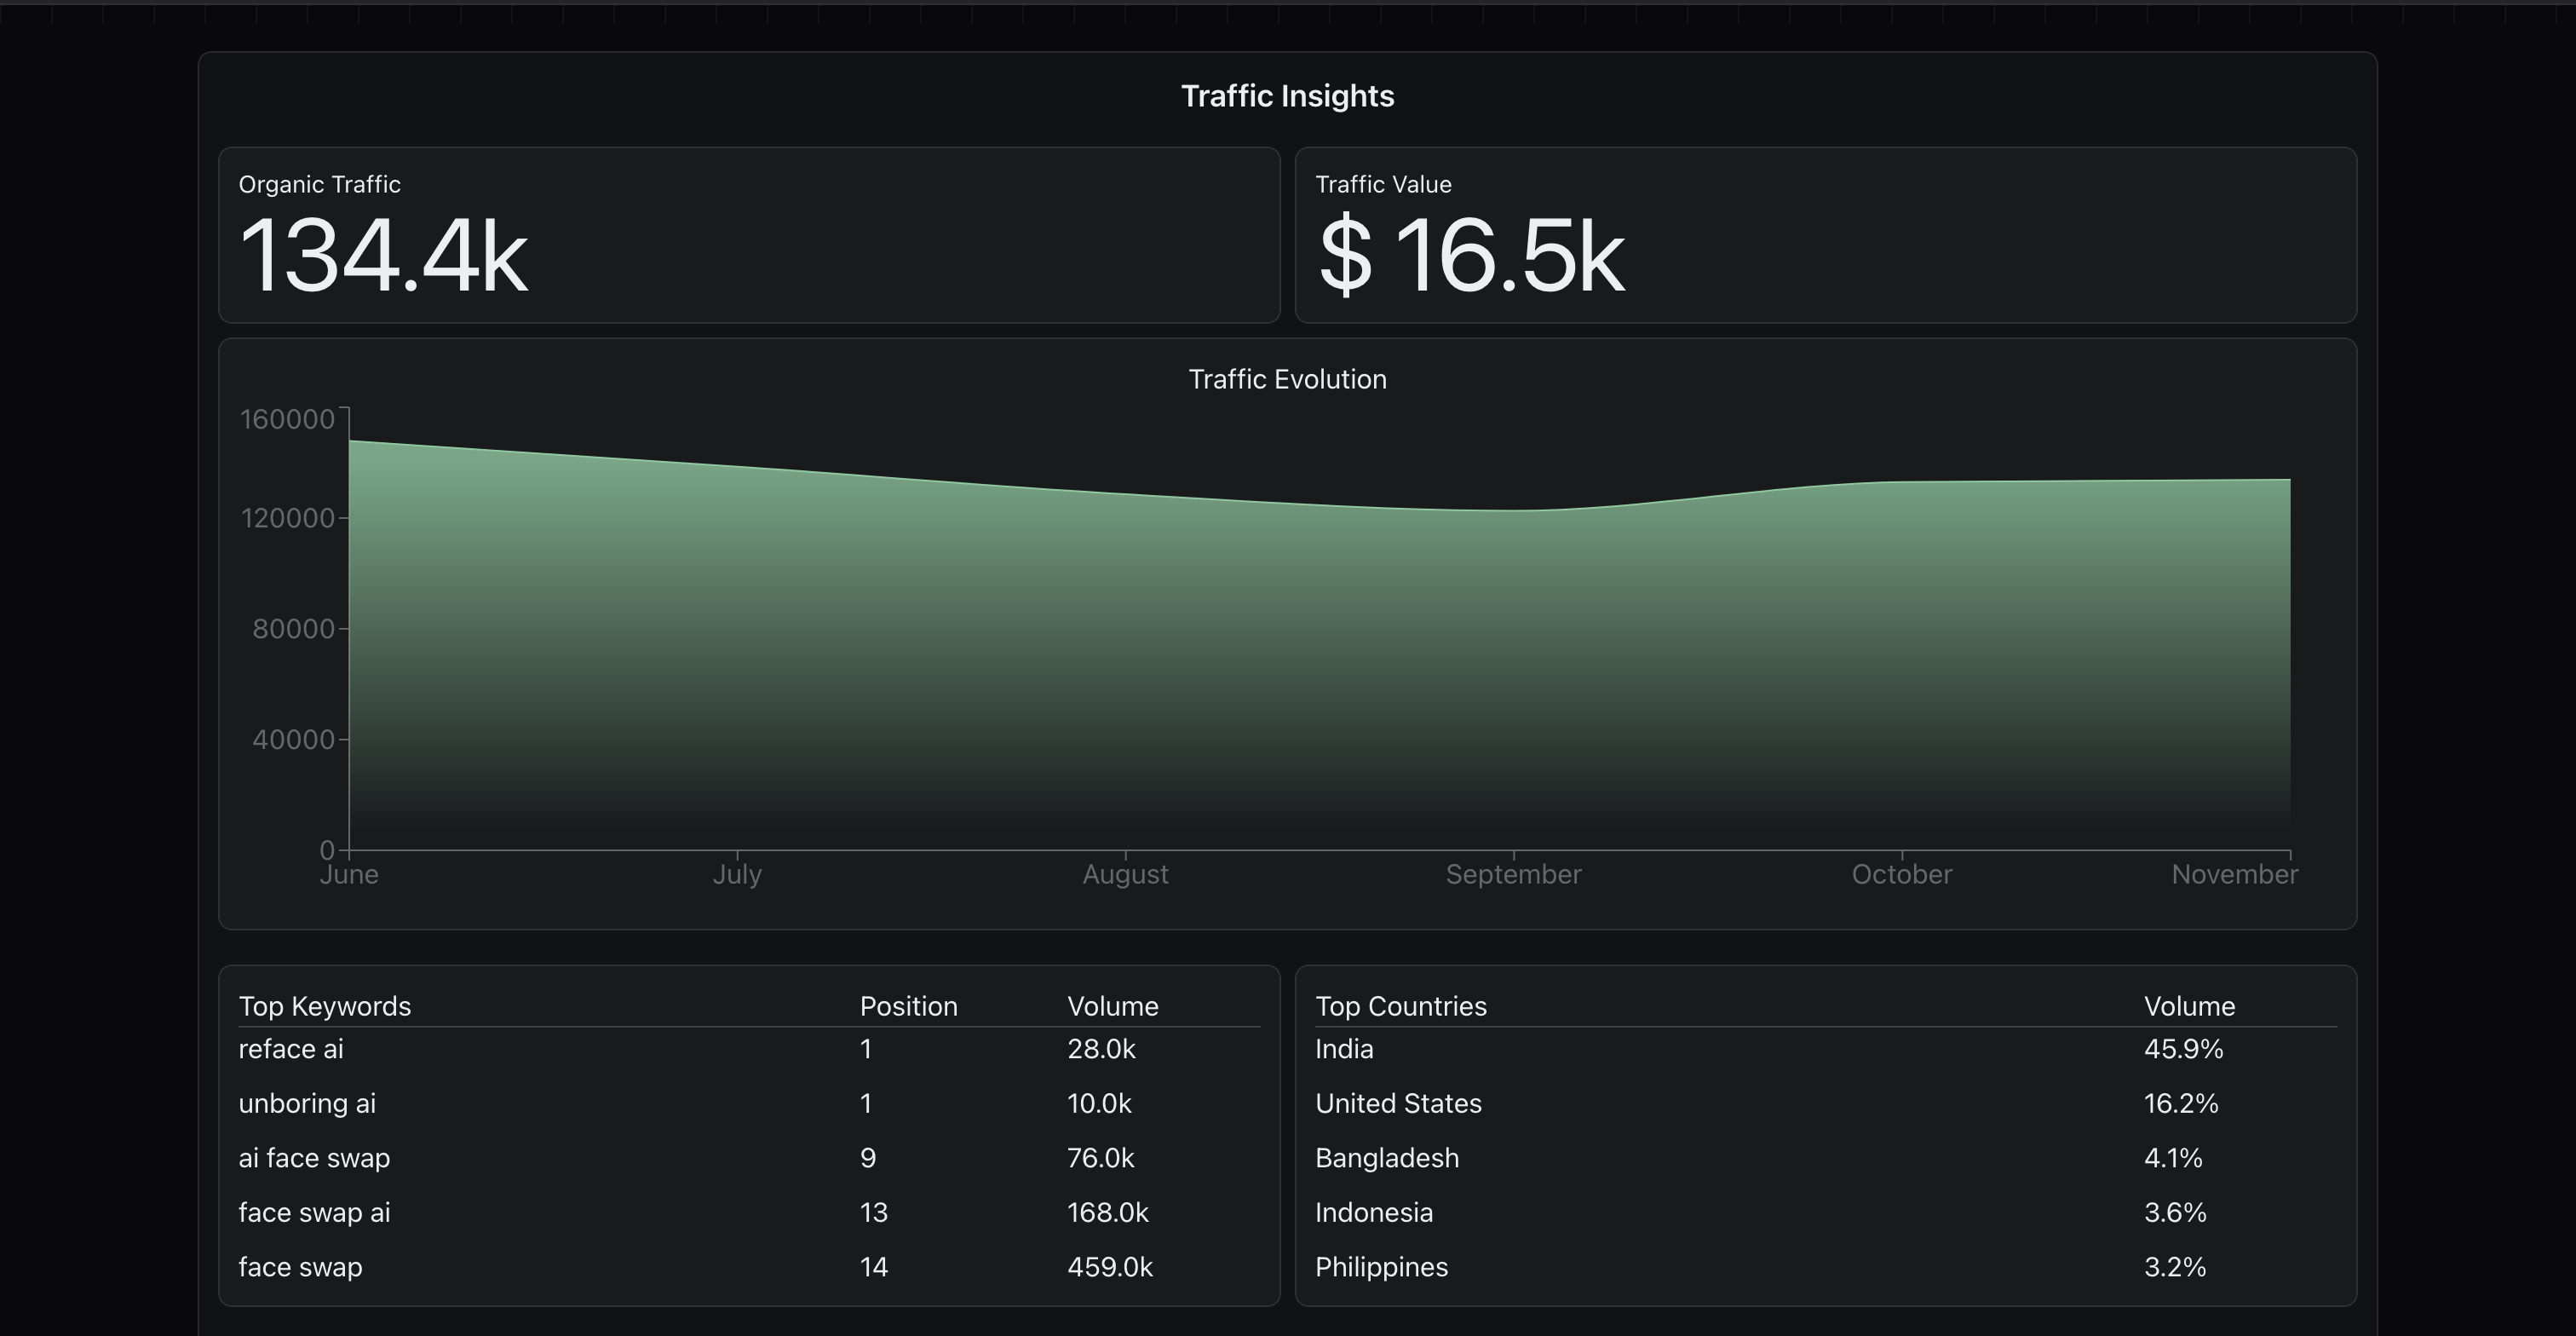Click the Top Keywords column header

tap(325, 1006)
